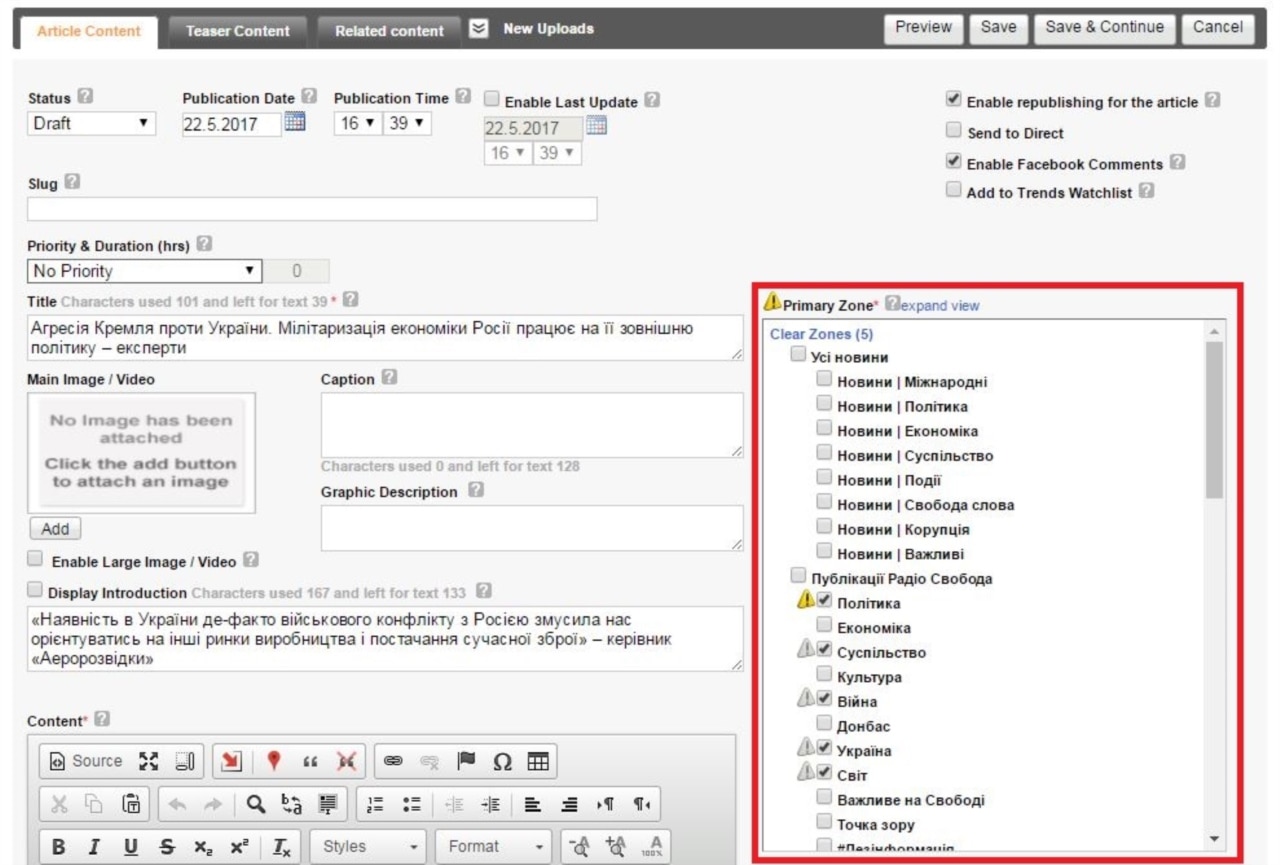The height and width of the screenshot is (865, 1280).
Task: Apply subscript formatting
Action: point(203,847)
